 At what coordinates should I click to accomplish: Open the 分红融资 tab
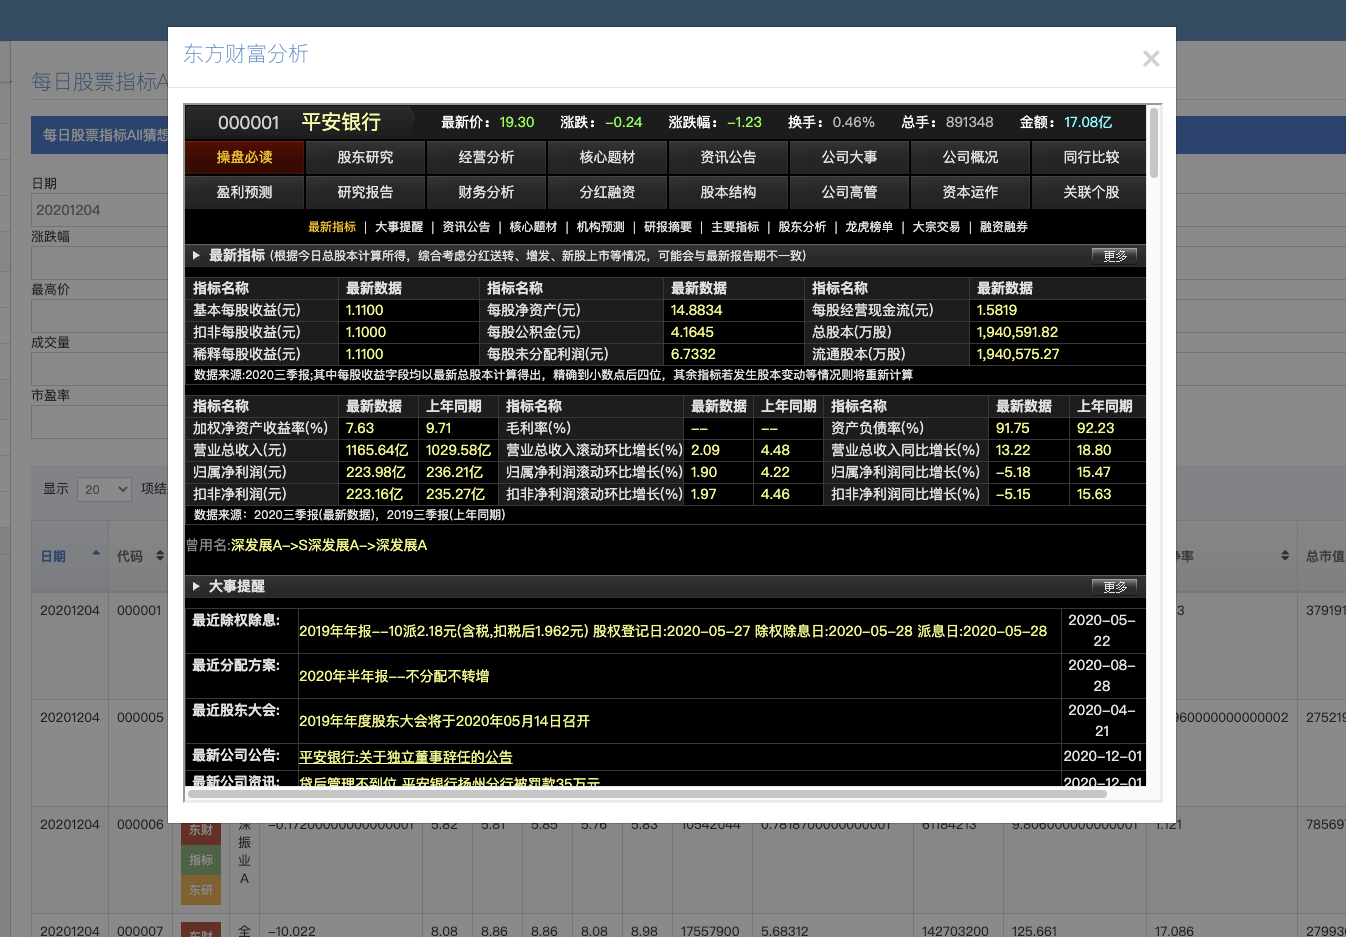click(607, 192)
